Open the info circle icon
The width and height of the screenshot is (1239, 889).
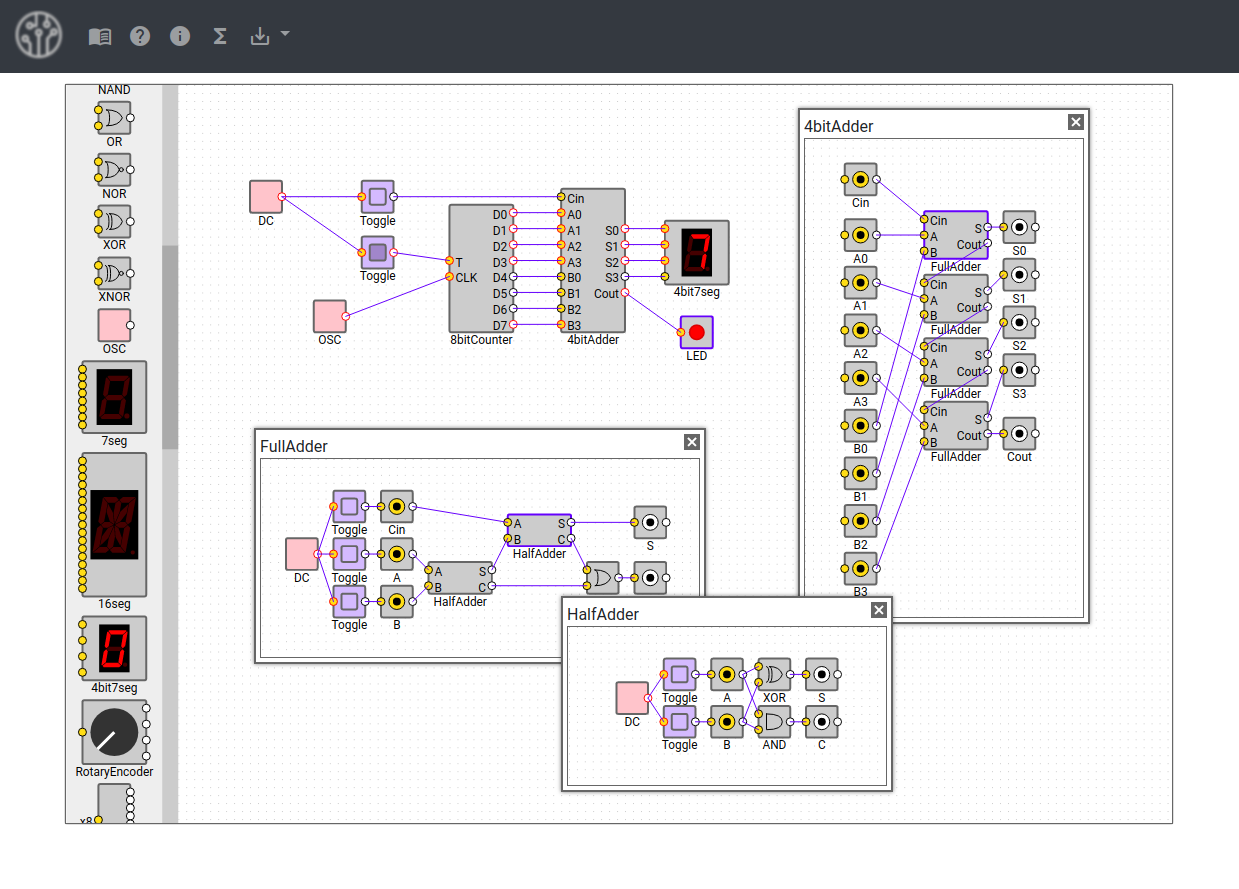(x=180, y=37)
